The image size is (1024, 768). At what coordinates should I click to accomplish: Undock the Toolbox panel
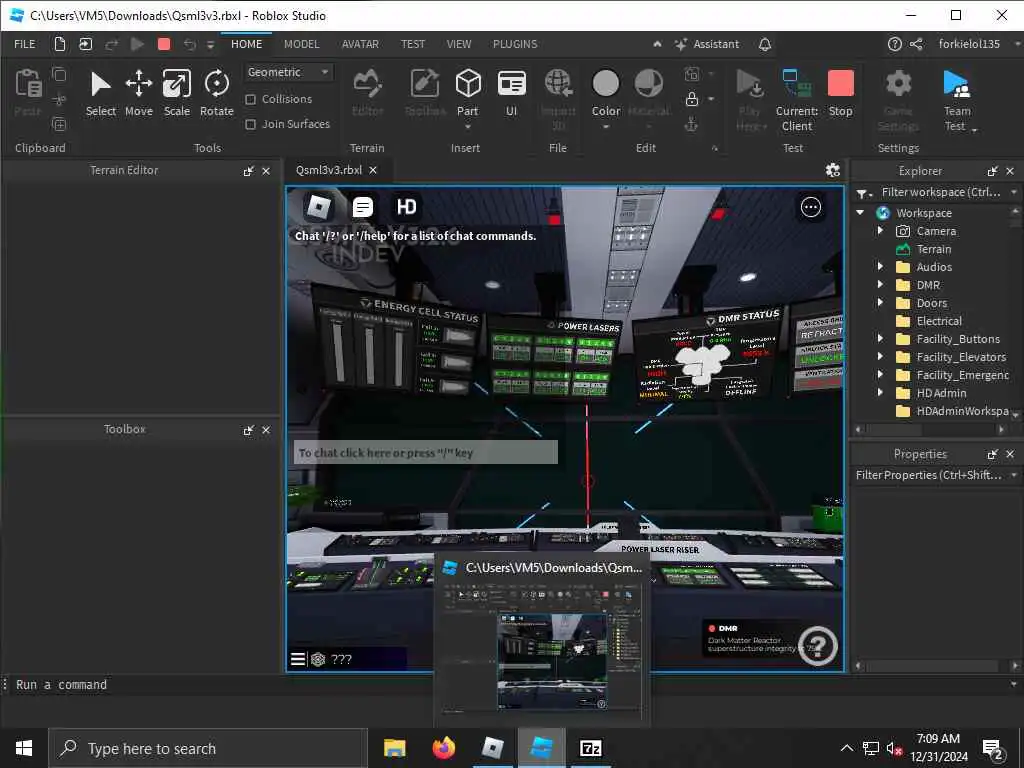249,430
